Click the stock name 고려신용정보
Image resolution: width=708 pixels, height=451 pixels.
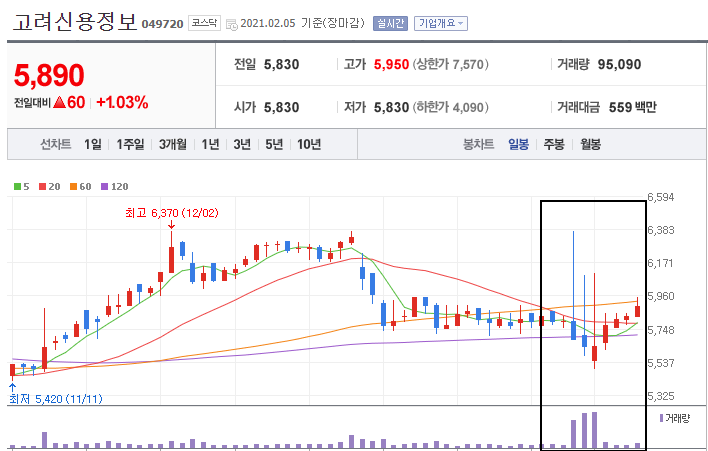coord(75,22)
